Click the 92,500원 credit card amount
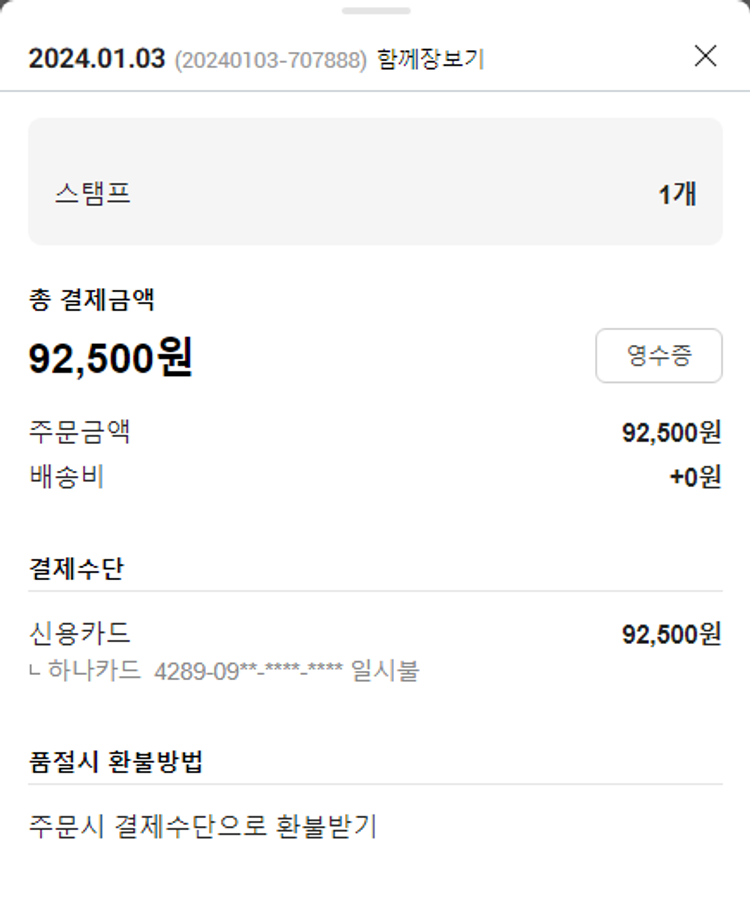Viewport: 750px width, 921px height. [671, 634]
